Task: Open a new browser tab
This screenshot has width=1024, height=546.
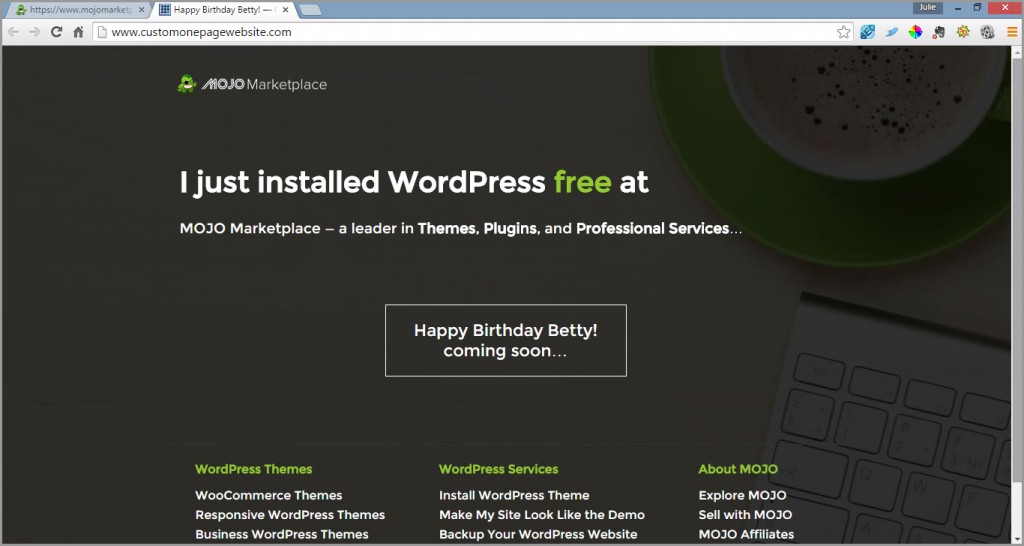Action: [x=310, y=10]
